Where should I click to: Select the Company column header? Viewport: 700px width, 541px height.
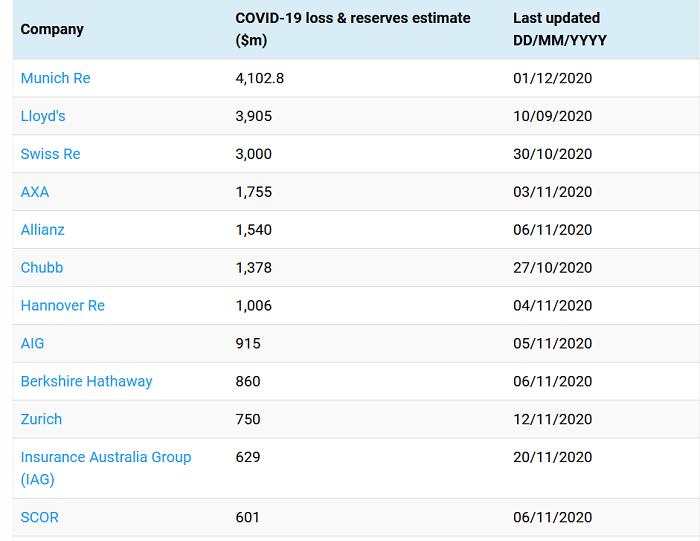tap(52, 29)
